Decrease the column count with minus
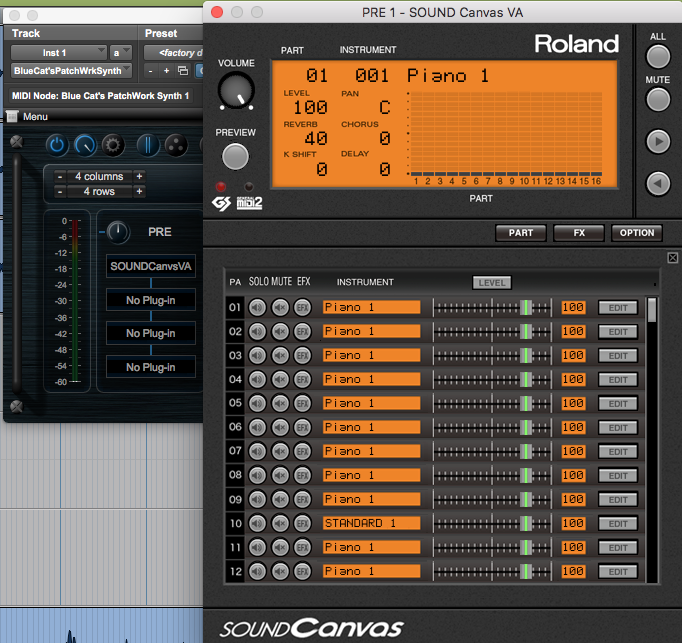The height and width of the screenshot is (643, 682). [x=60, y=176]
